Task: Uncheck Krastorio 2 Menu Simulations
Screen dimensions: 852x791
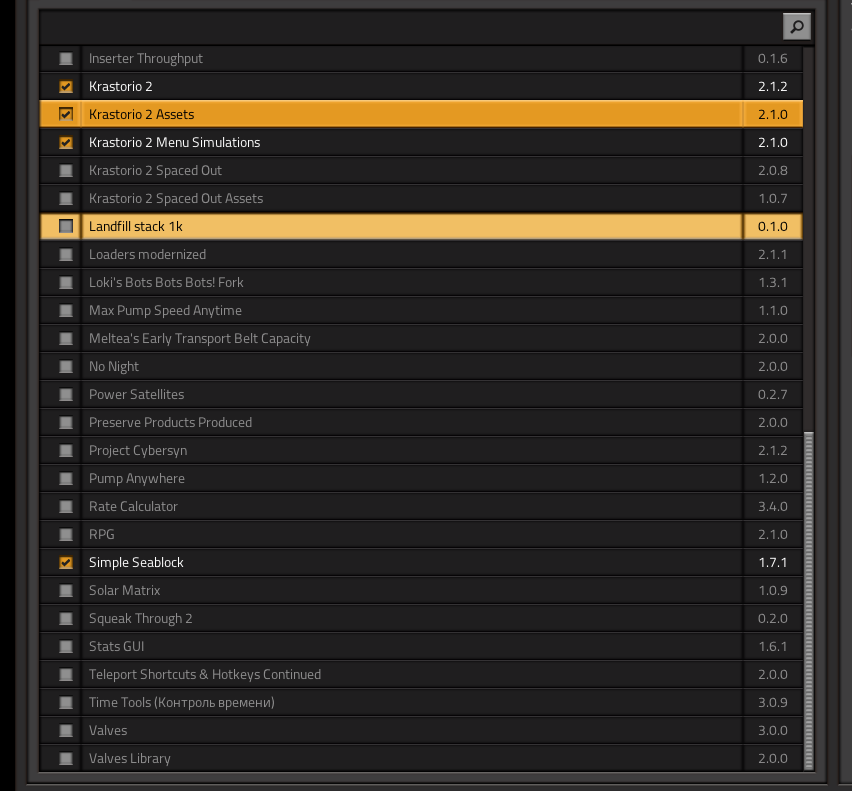Action: [66, 142]
